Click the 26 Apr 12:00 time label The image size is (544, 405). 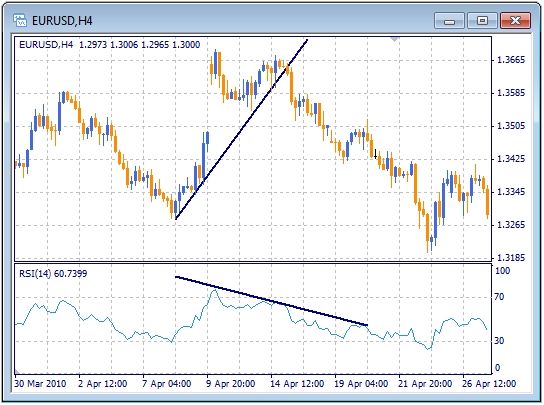point(489,384)
